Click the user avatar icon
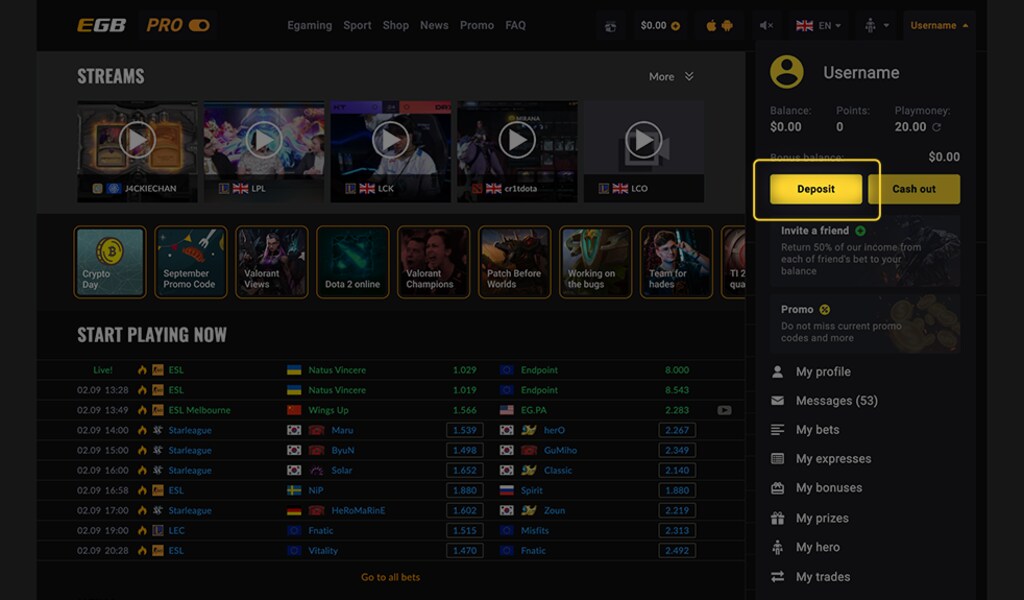 [787, 72]
